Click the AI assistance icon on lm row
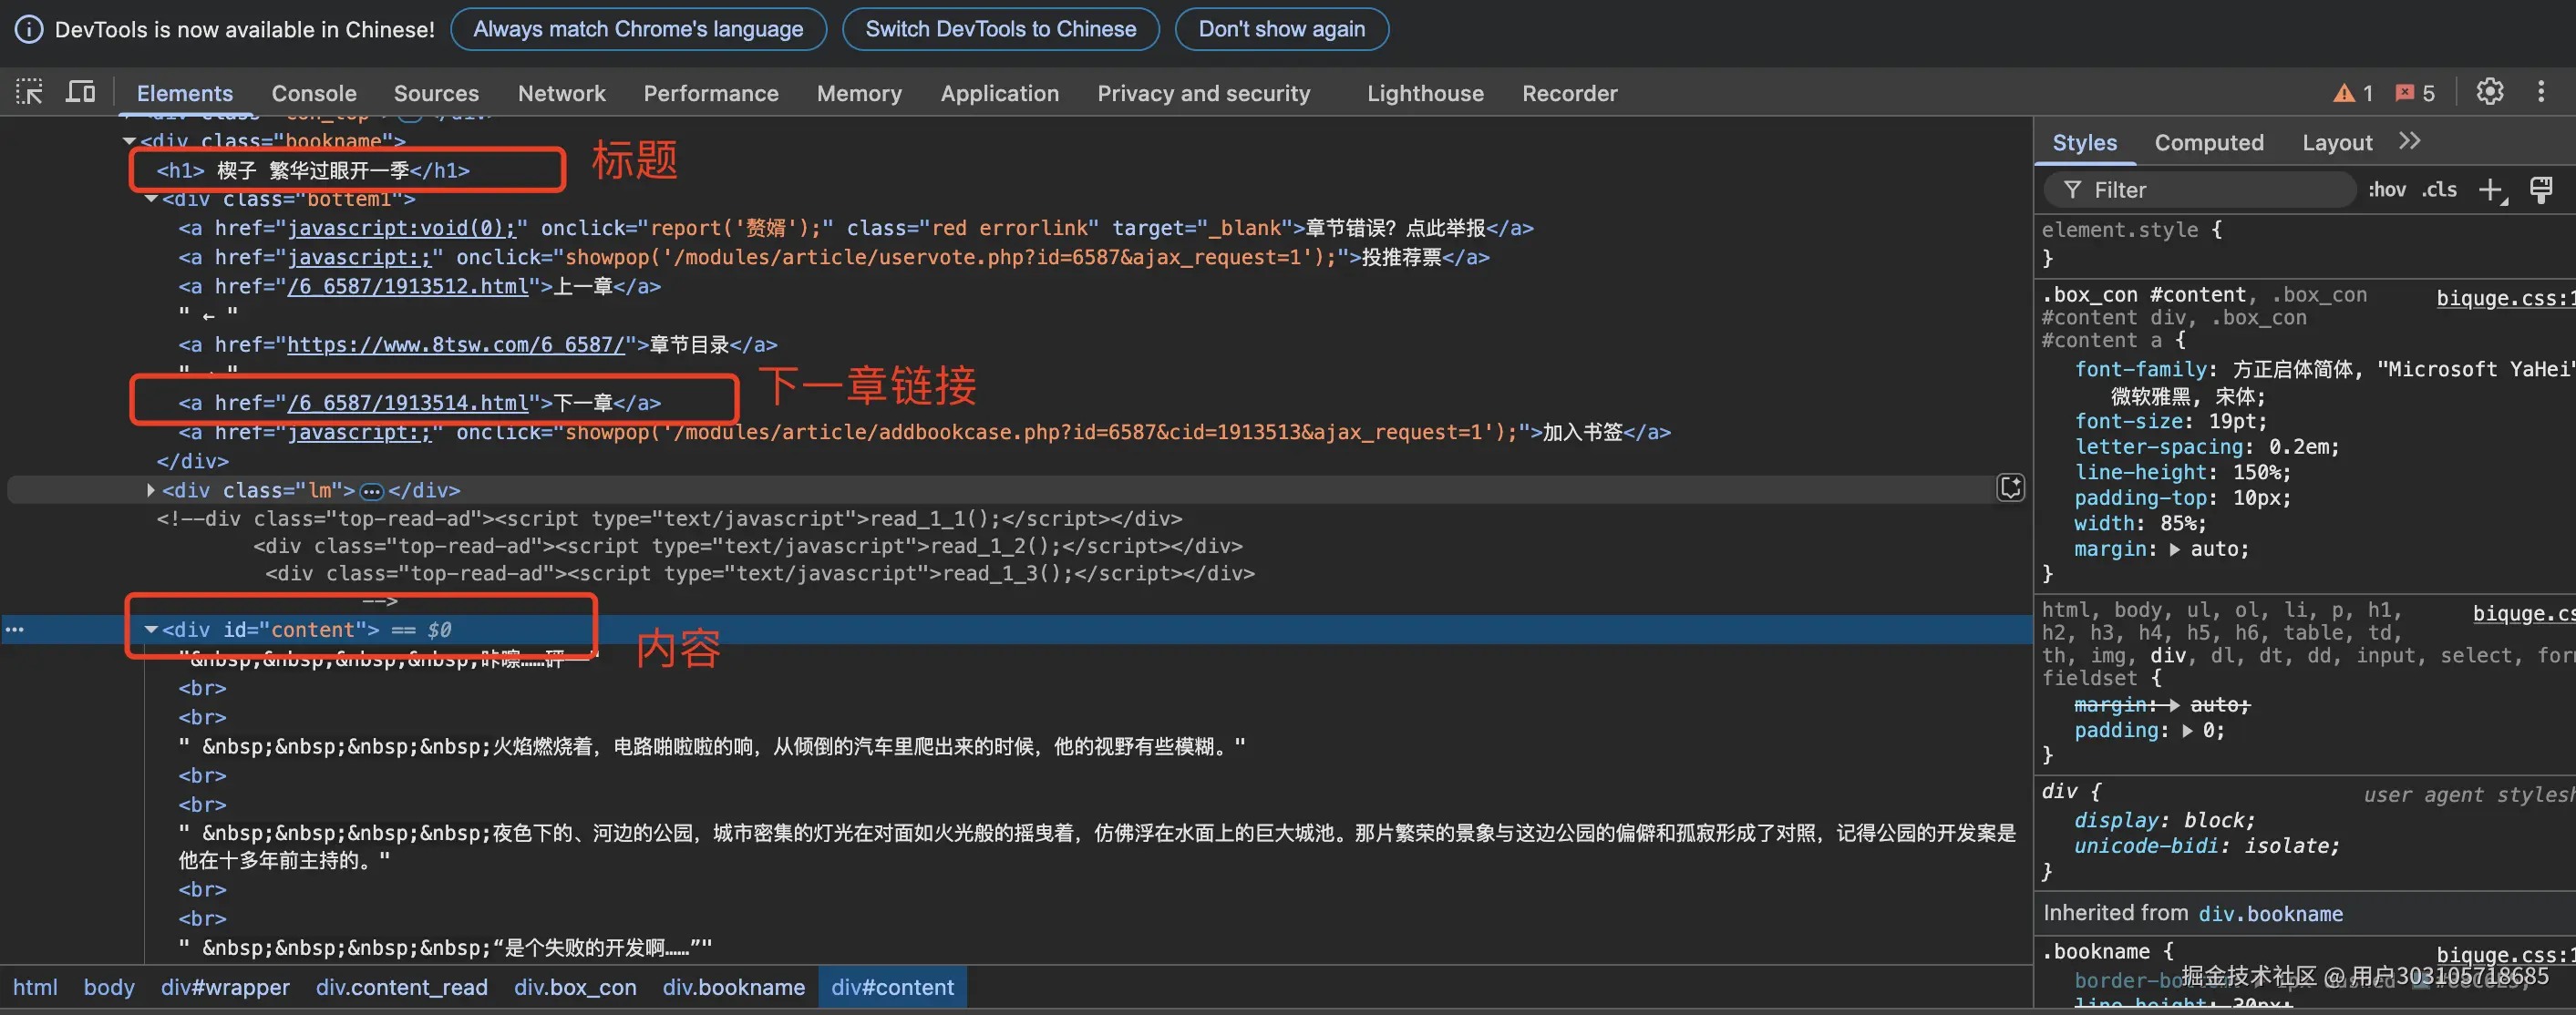The width and height of the screenshot is (2576, 1015). (x=2010, y=488)
